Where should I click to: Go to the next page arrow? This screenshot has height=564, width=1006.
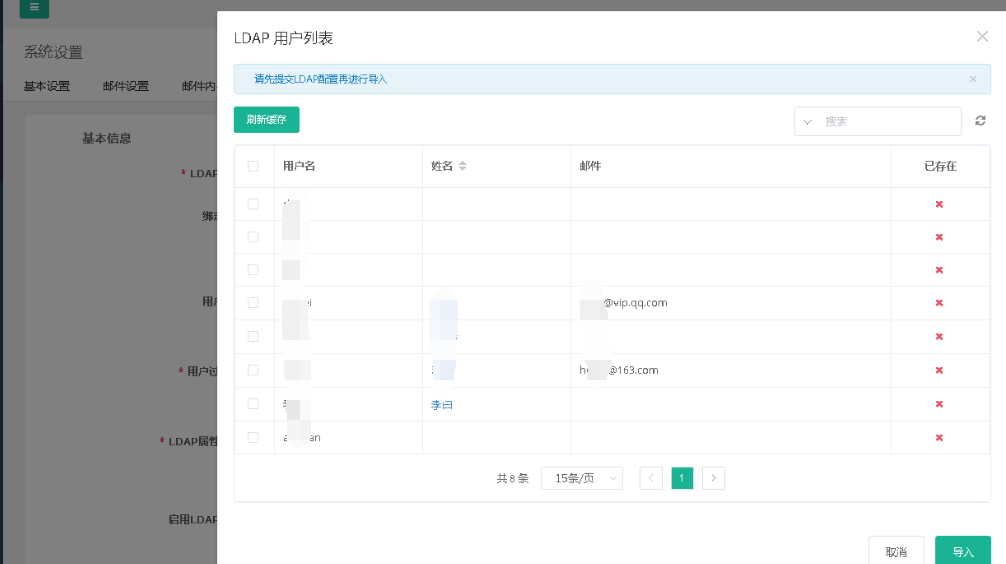pos(713,478)
